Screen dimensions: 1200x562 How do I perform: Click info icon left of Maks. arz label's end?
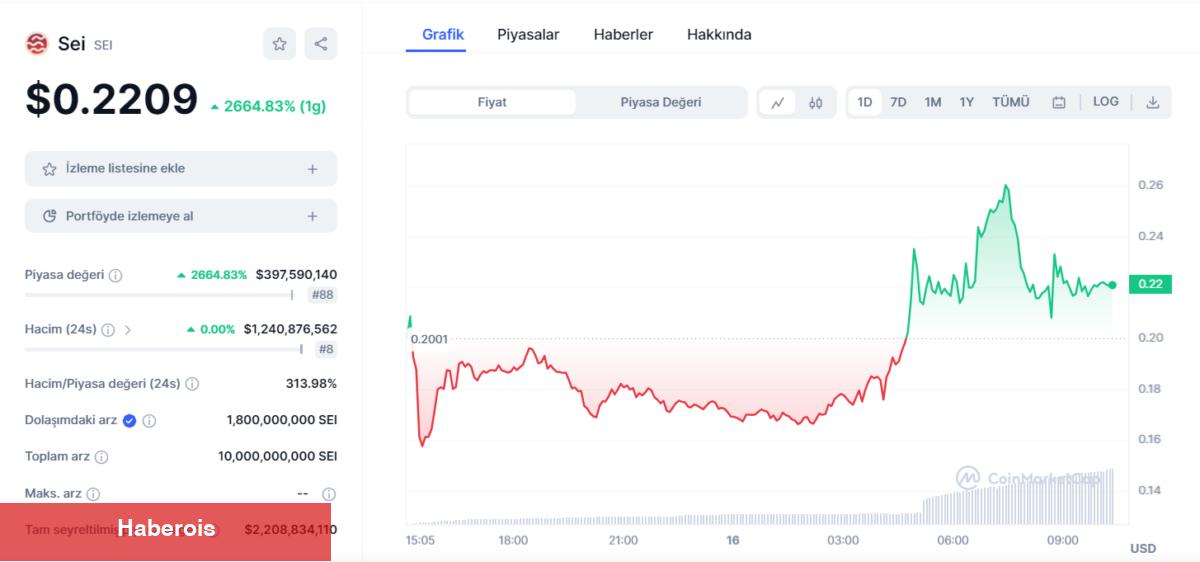93,494
